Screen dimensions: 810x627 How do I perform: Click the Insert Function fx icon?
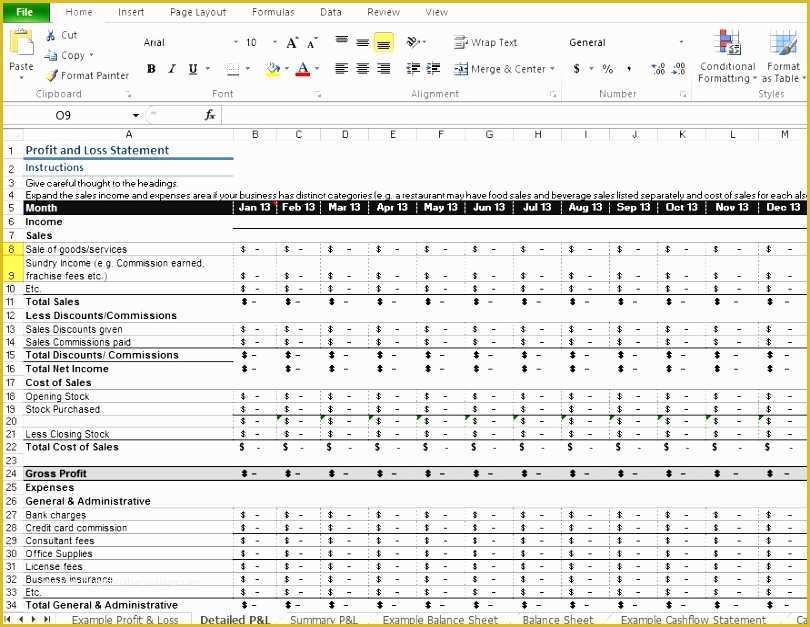tap(210, 115)
